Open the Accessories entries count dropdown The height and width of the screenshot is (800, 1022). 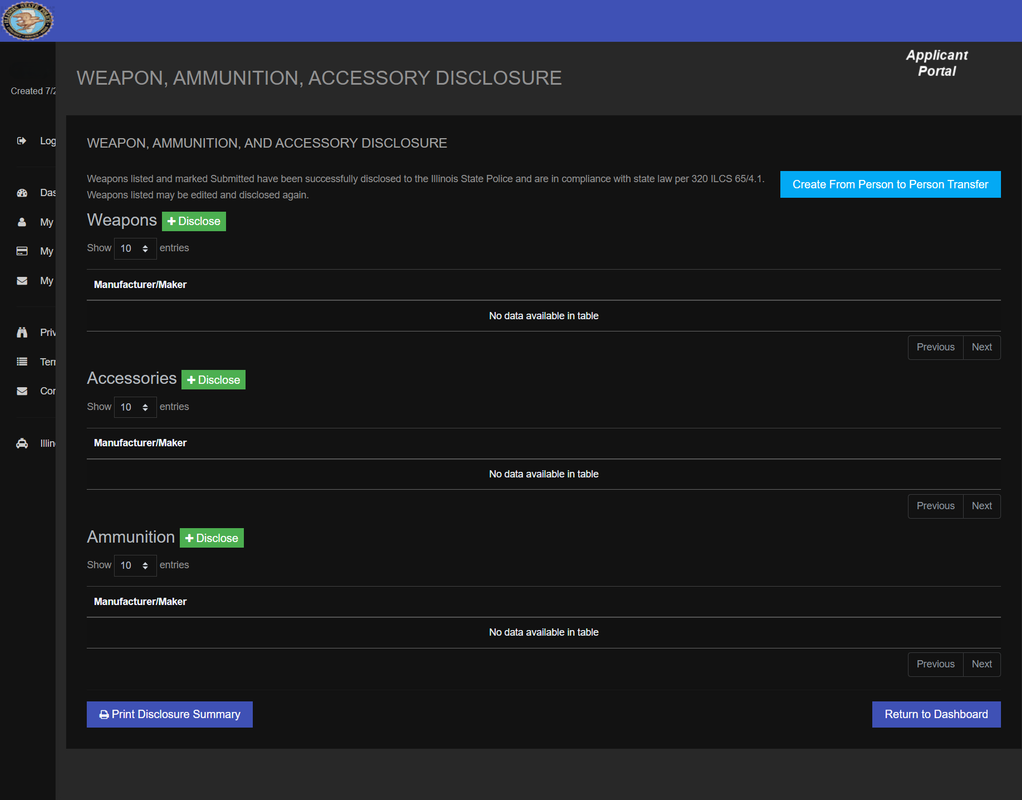135,407
